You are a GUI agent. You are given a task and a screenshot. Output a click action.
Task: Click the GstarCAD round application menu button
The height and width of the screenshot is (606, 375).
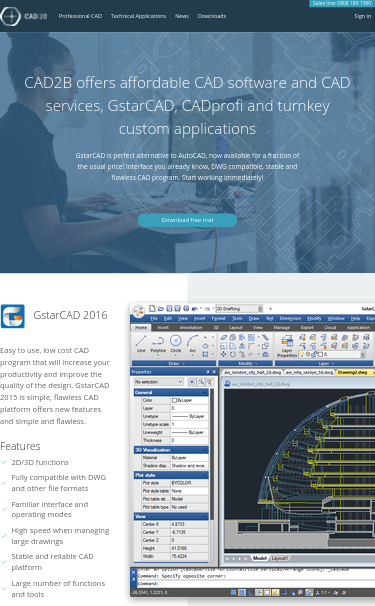[138, 312]
